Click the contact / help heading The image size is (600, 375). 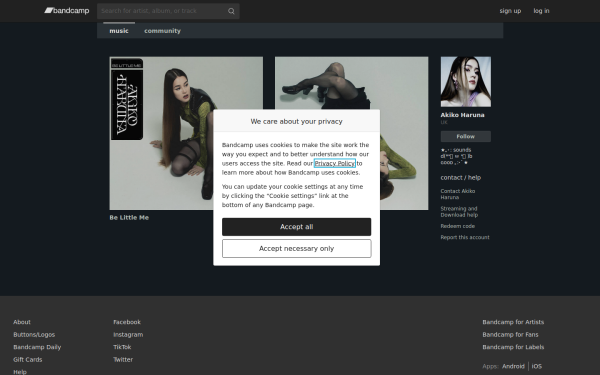point(461,178)
